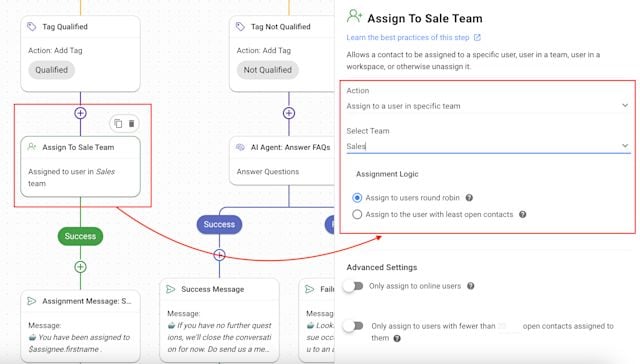Open help for least open contacts option

point(522,215)
